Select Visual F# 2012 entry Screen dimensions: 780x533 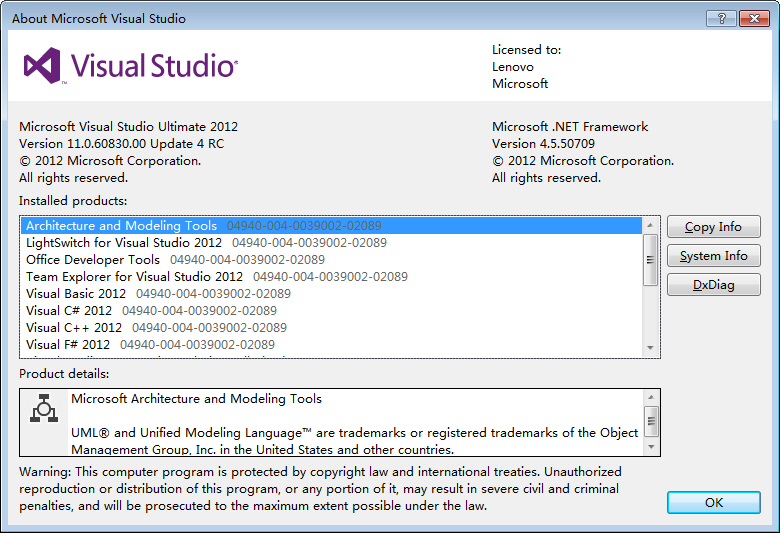click(68, 345)
